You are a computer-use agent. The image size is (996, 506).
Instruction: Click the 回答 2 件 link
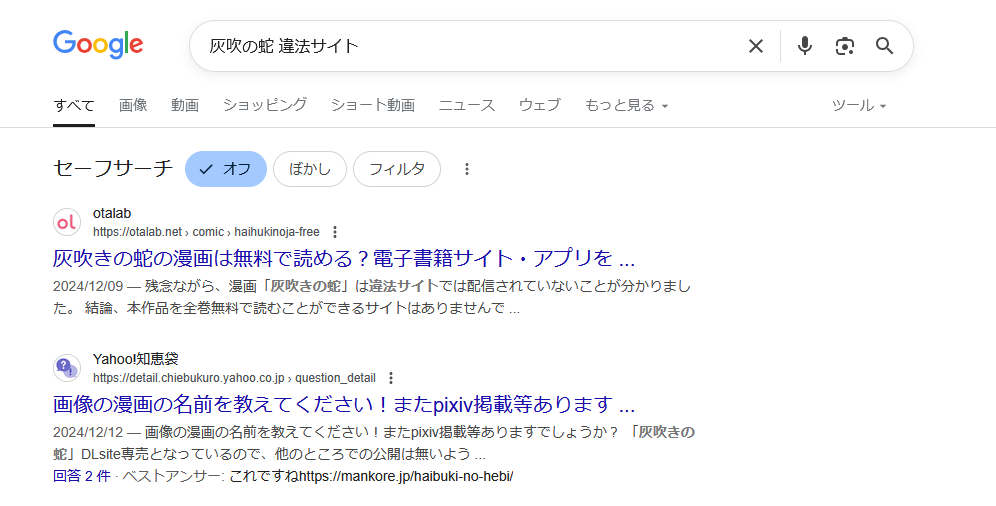point(82,476)
